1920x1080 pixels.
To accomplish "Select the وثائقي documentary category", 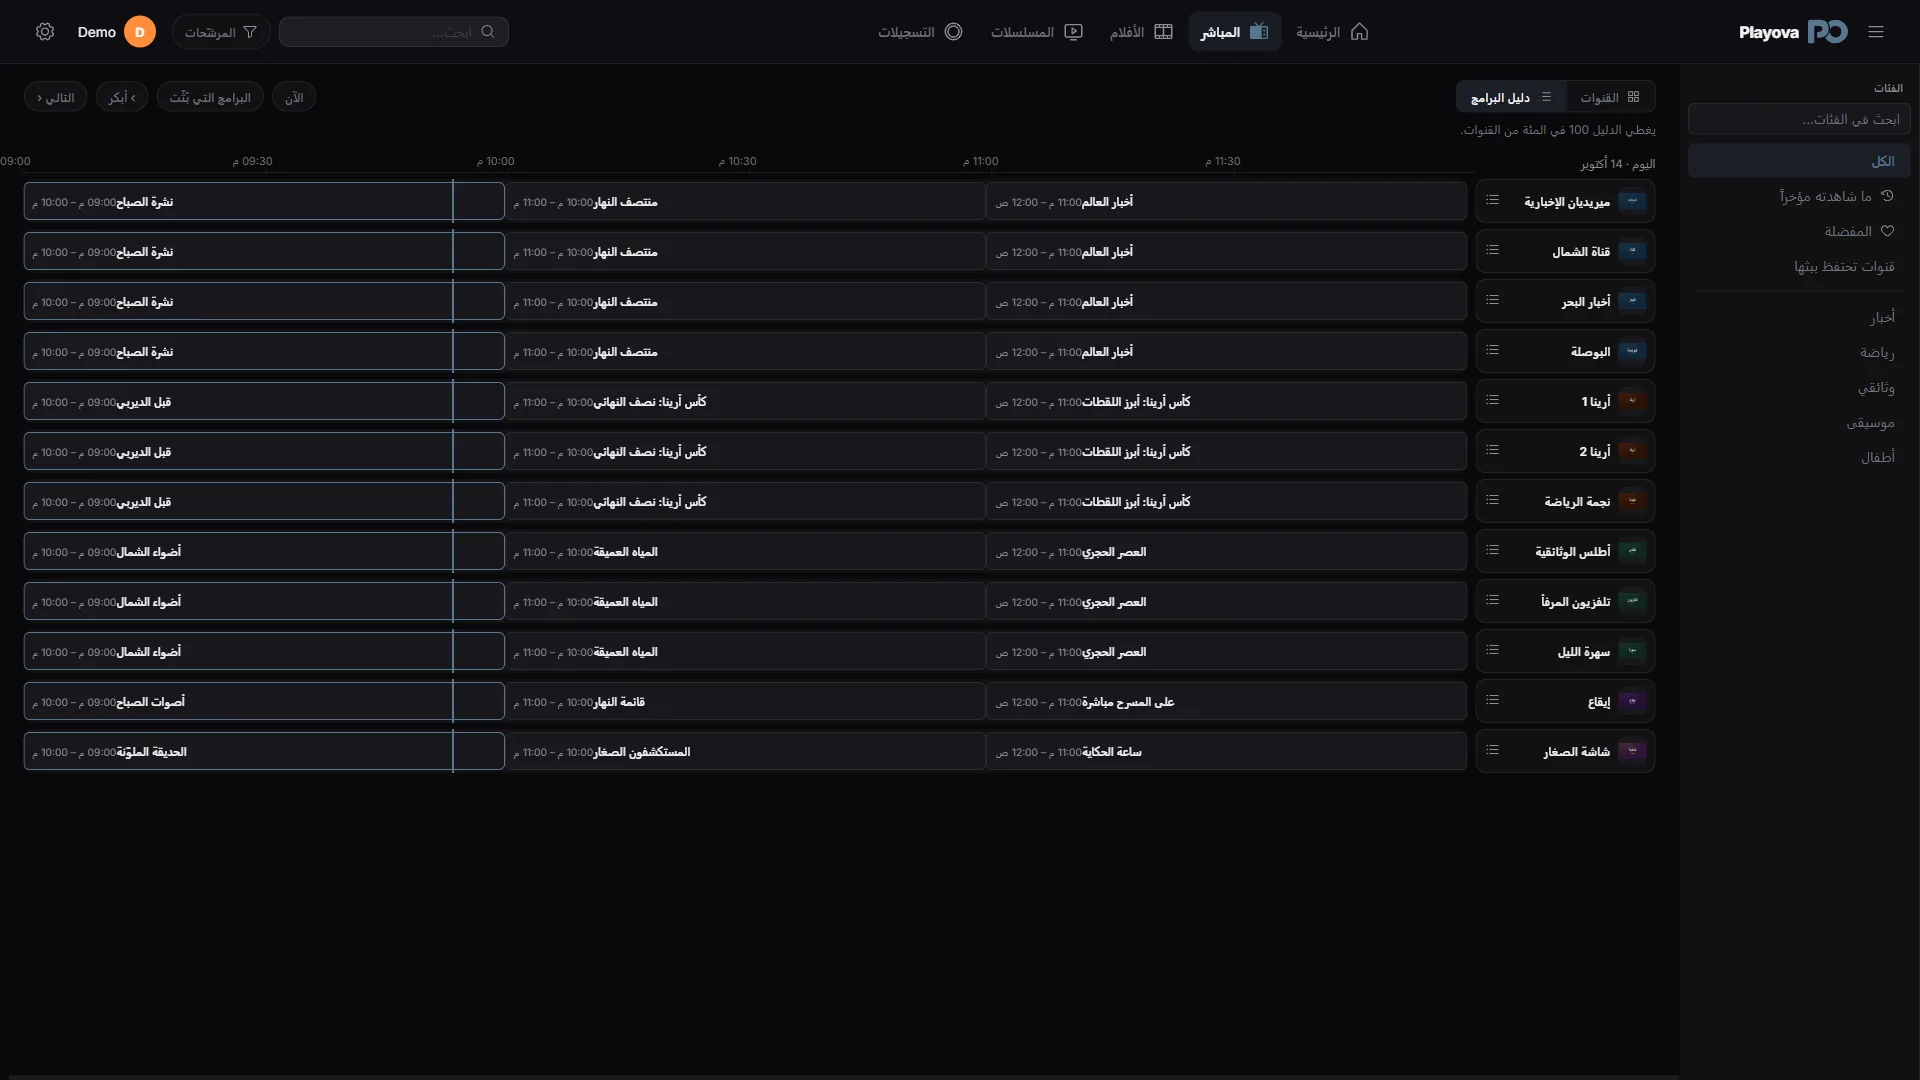I will click(x=1799, y=387).
